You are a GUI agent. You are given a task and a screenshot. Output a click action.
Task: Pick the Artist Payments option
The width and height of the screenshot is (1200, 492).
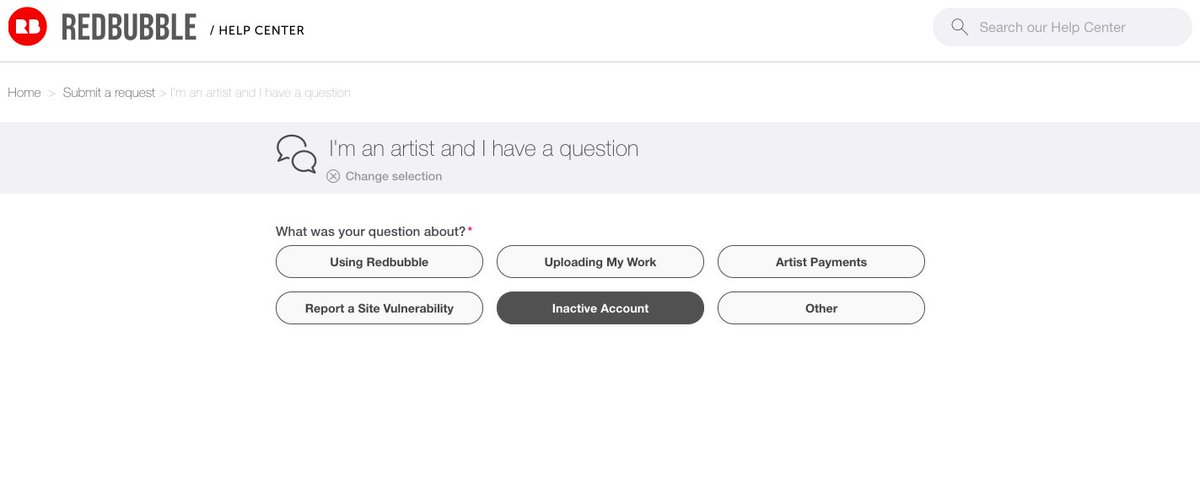point(821,262)
